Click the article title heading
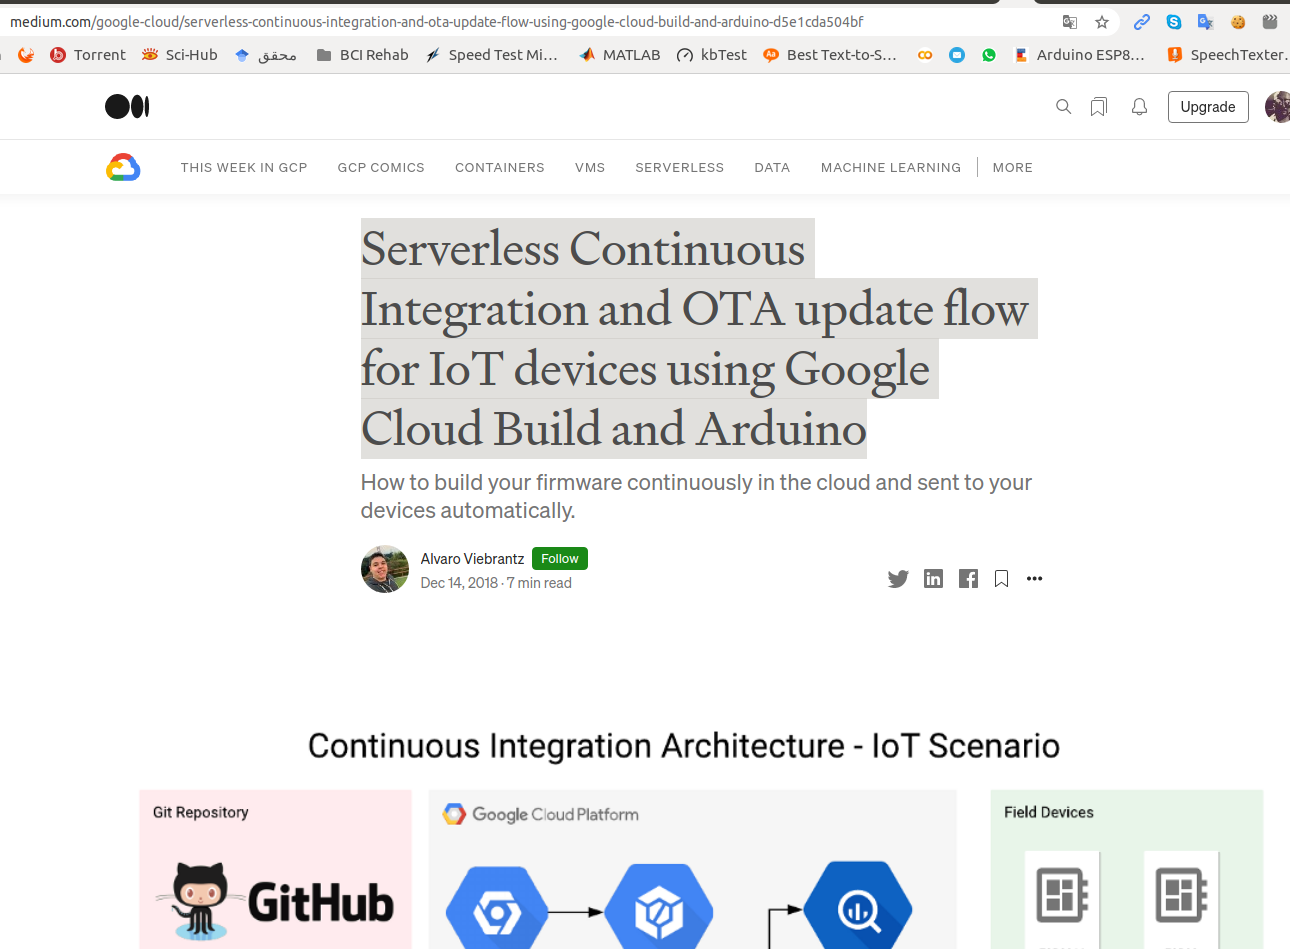Viewport: 1290px width, 949px height. (x=698, y=338)
